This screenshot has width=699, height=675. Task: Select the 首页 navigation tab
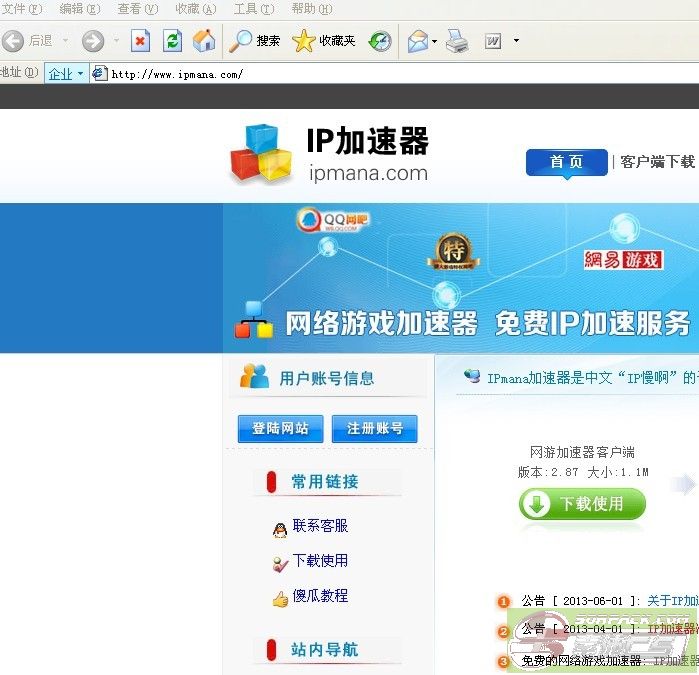tap(566, 162)
